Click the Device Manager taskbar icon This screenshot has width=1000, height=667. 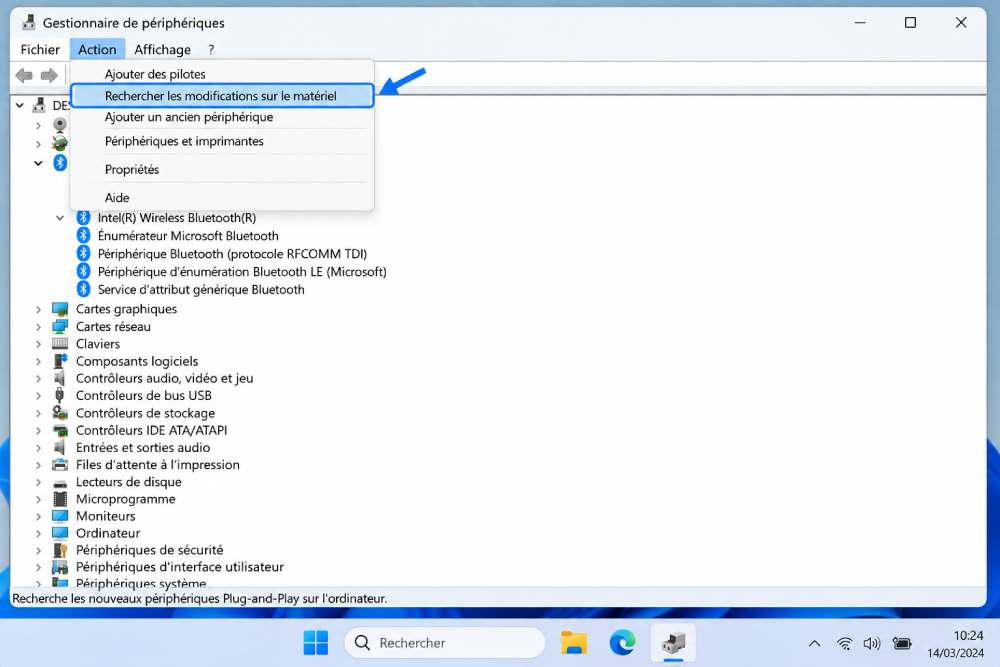coord(673,643)
